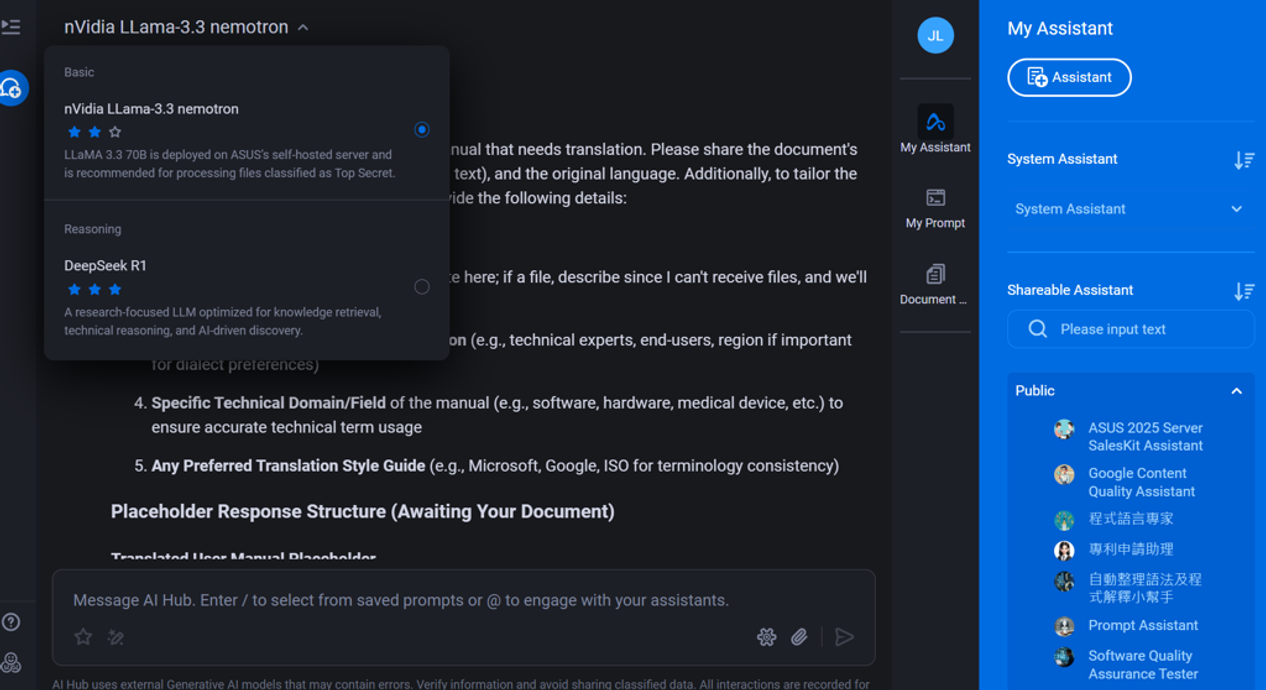Click the magic wand prompt icon
1266x690 pixels.
tap(116, 637)
